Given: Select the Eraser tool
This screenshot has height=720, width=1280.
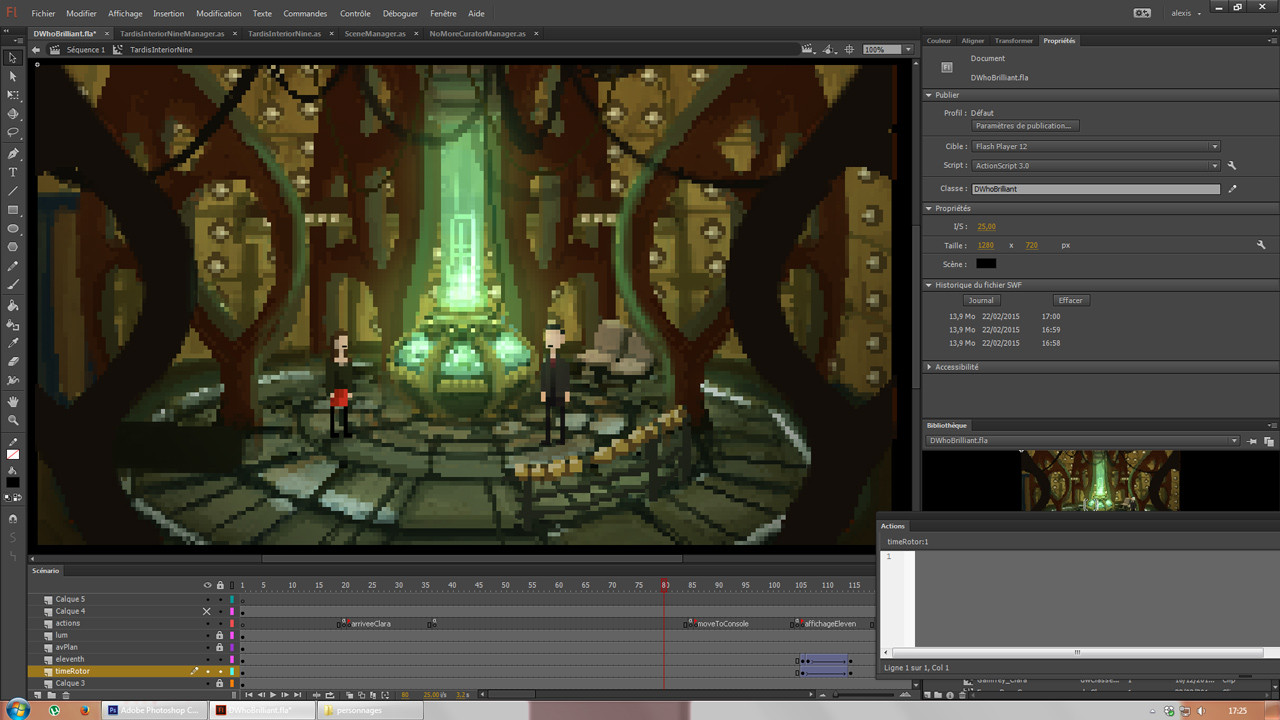Looking at the screenshot, I should 13,362.
